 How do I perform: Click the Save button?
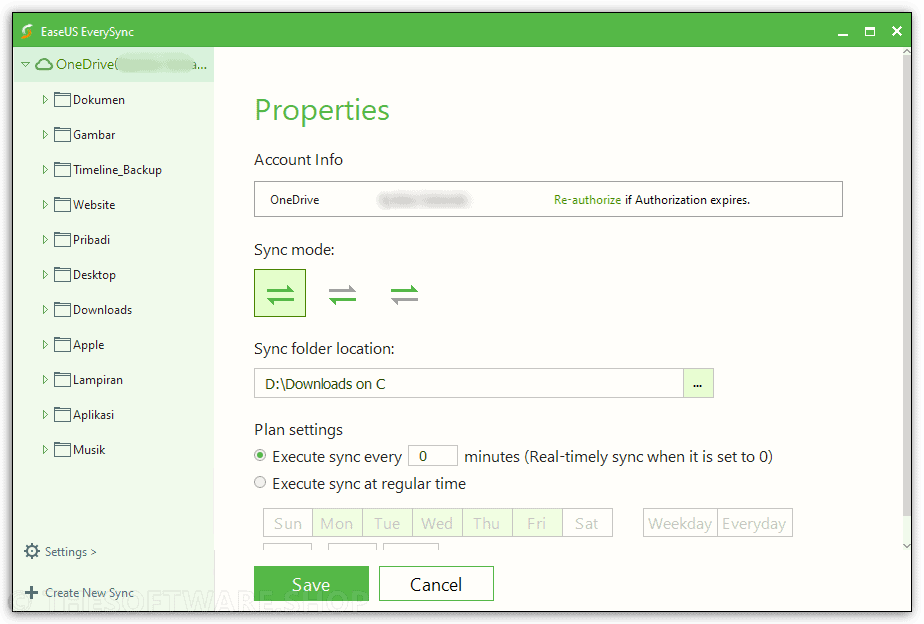(x=311, y=583)
